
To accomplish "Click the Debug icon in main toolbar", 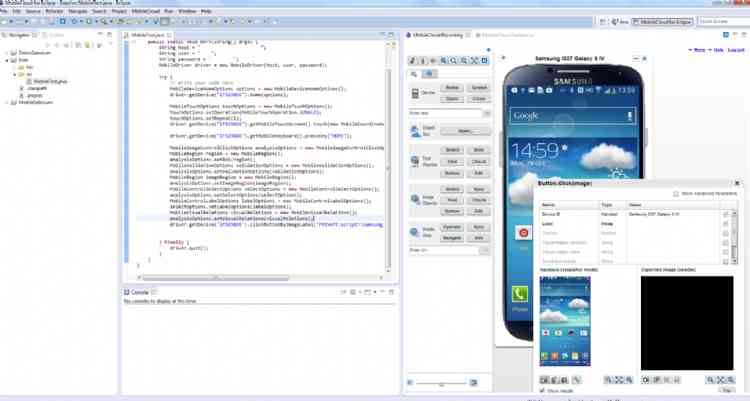I will [74, 22].
